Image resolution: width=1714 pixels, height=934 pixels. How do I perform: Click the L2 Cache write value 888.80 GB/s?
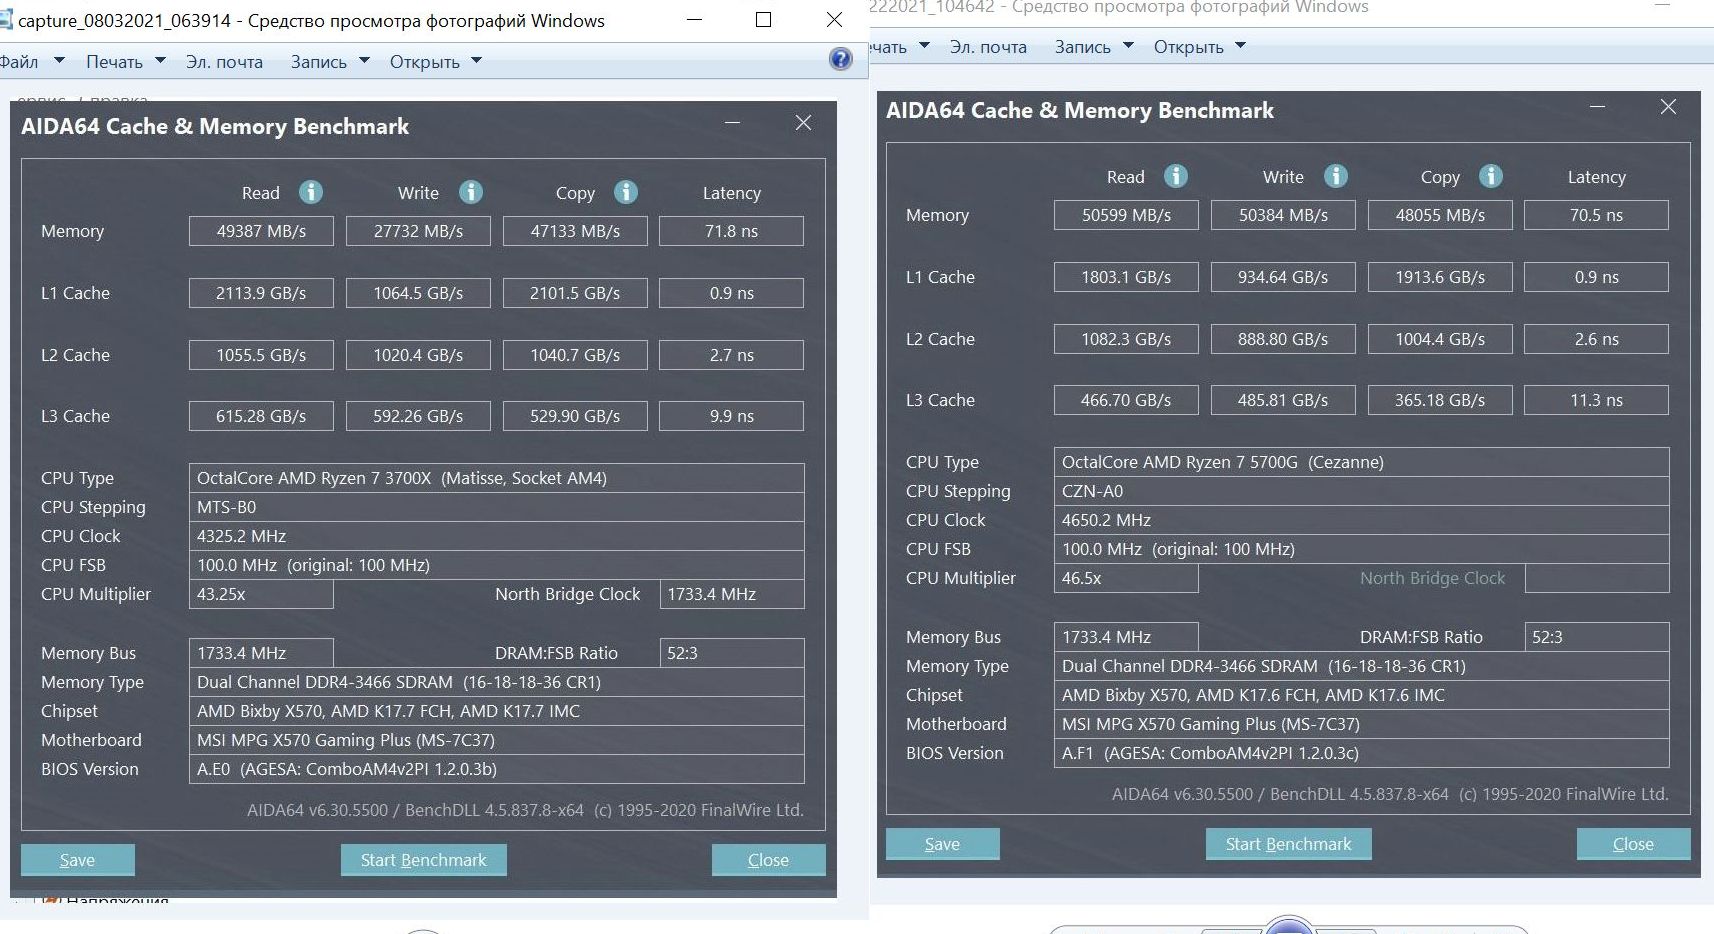point(1283,339)
